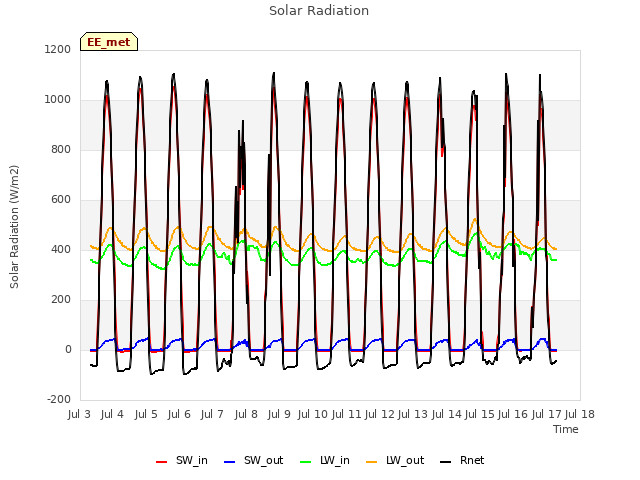This screenshot has height=480, width=640.
Task: Click the Jul 7 x-axis tick label
Action: pos(212,414)
